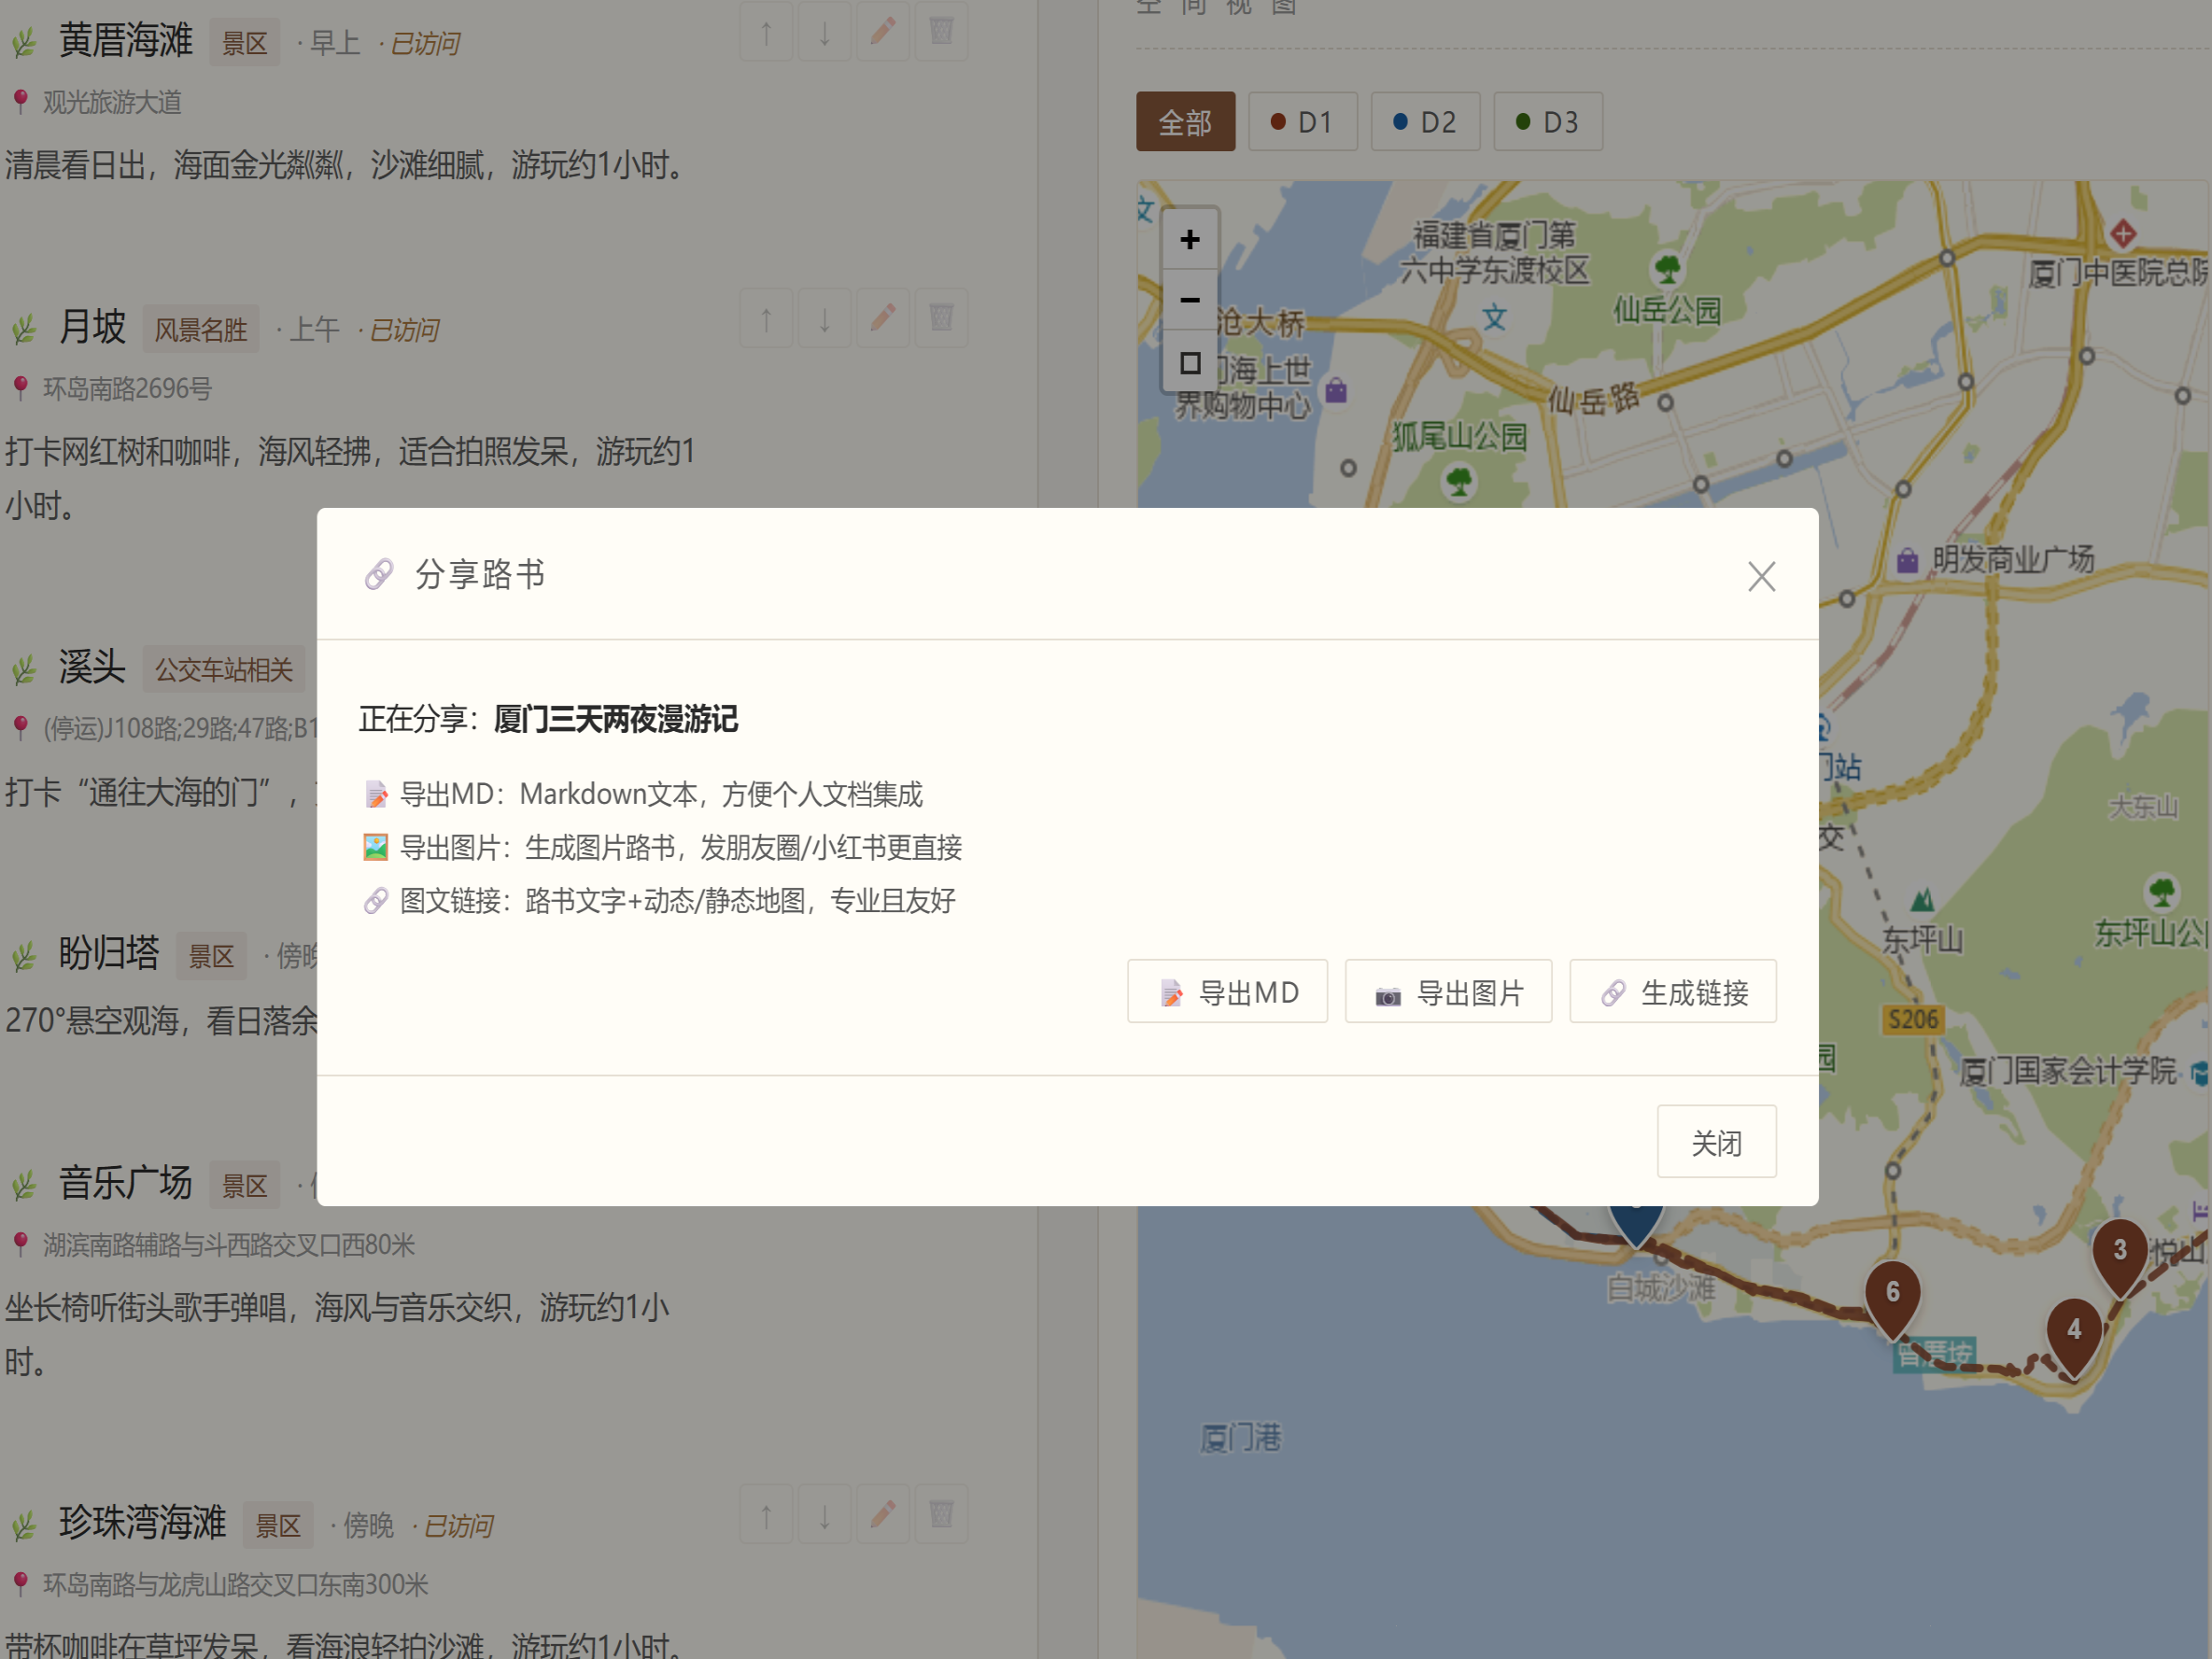Click the 明发商业广场 label on the map
This screenshot has width=2212, height=1659.
[x=2012, y=559]
